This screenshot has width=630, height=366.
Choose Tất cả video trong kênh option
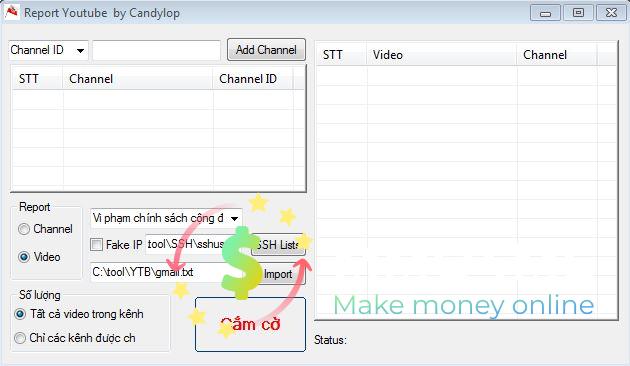point(20,314)
